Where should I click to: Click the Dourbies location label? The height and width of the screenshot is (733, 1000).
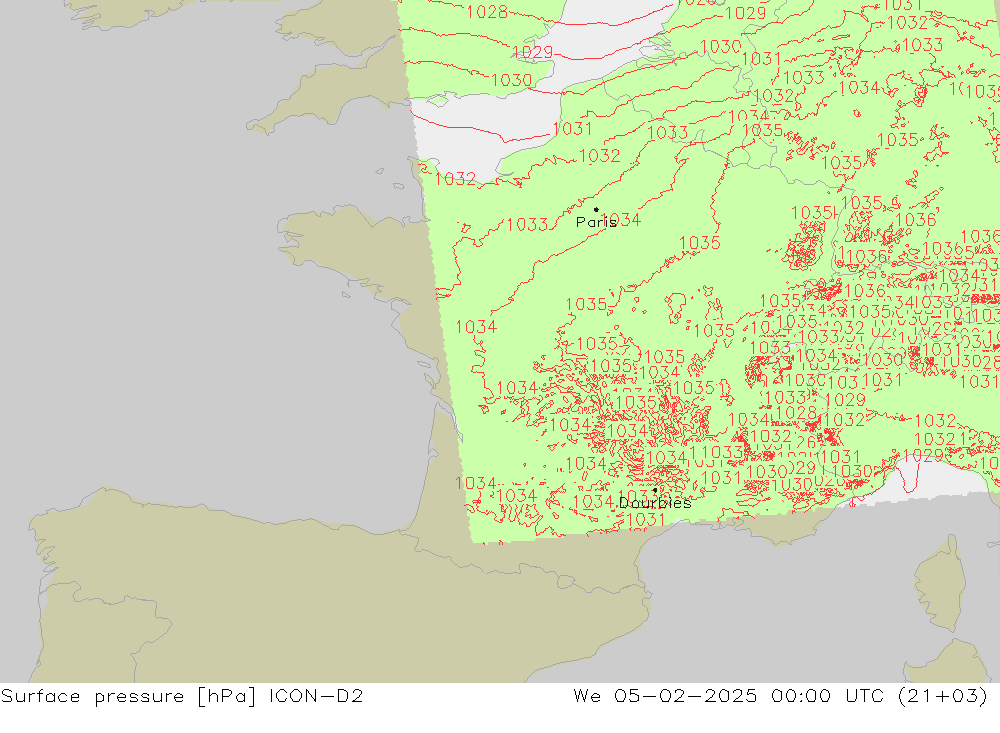pos(655,503)
